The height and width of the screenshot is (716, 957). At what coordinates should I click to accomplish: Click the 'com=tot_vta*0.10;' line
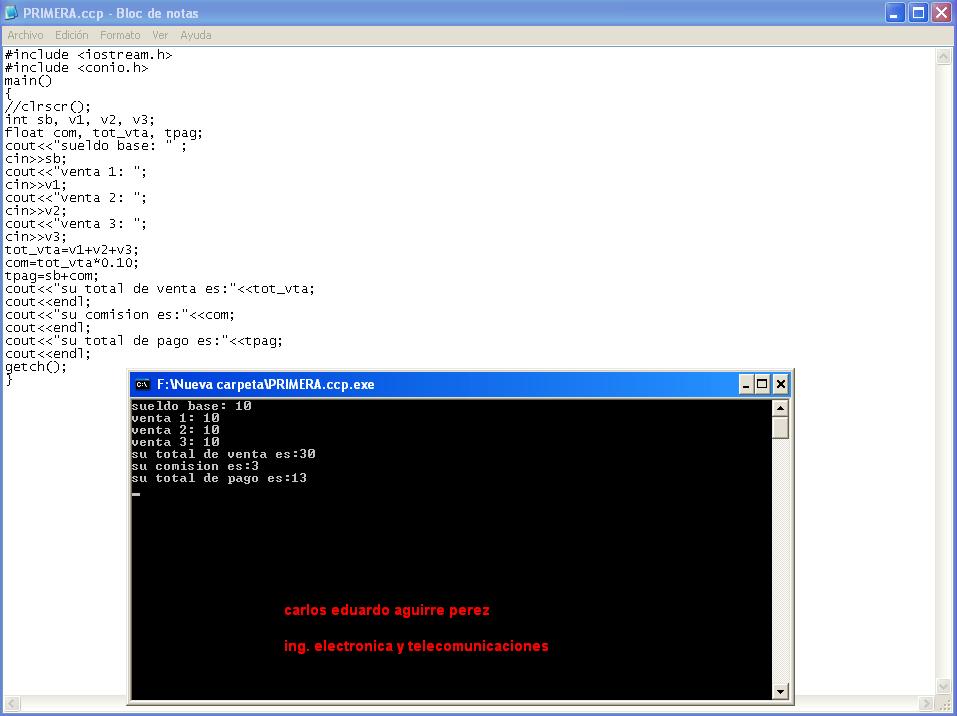point(72,262)
